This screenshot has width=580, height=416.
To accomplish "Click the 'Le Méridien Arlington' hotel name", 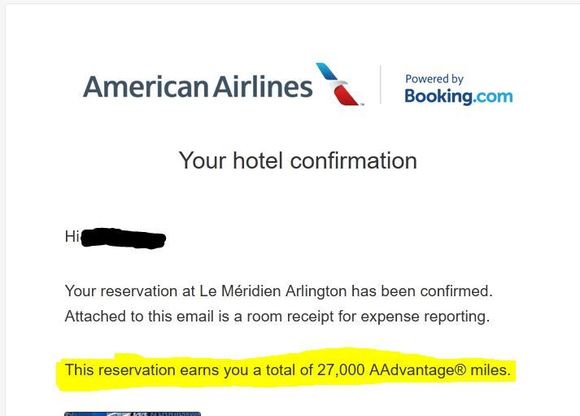I will pos(273,291).
